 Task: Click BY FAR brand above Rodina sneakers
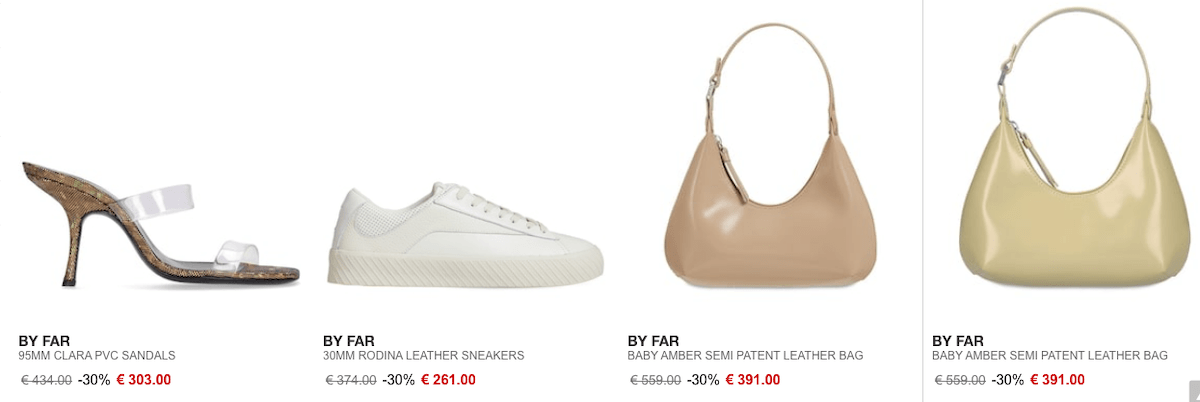pyautogui.click(x=349, y=341)
